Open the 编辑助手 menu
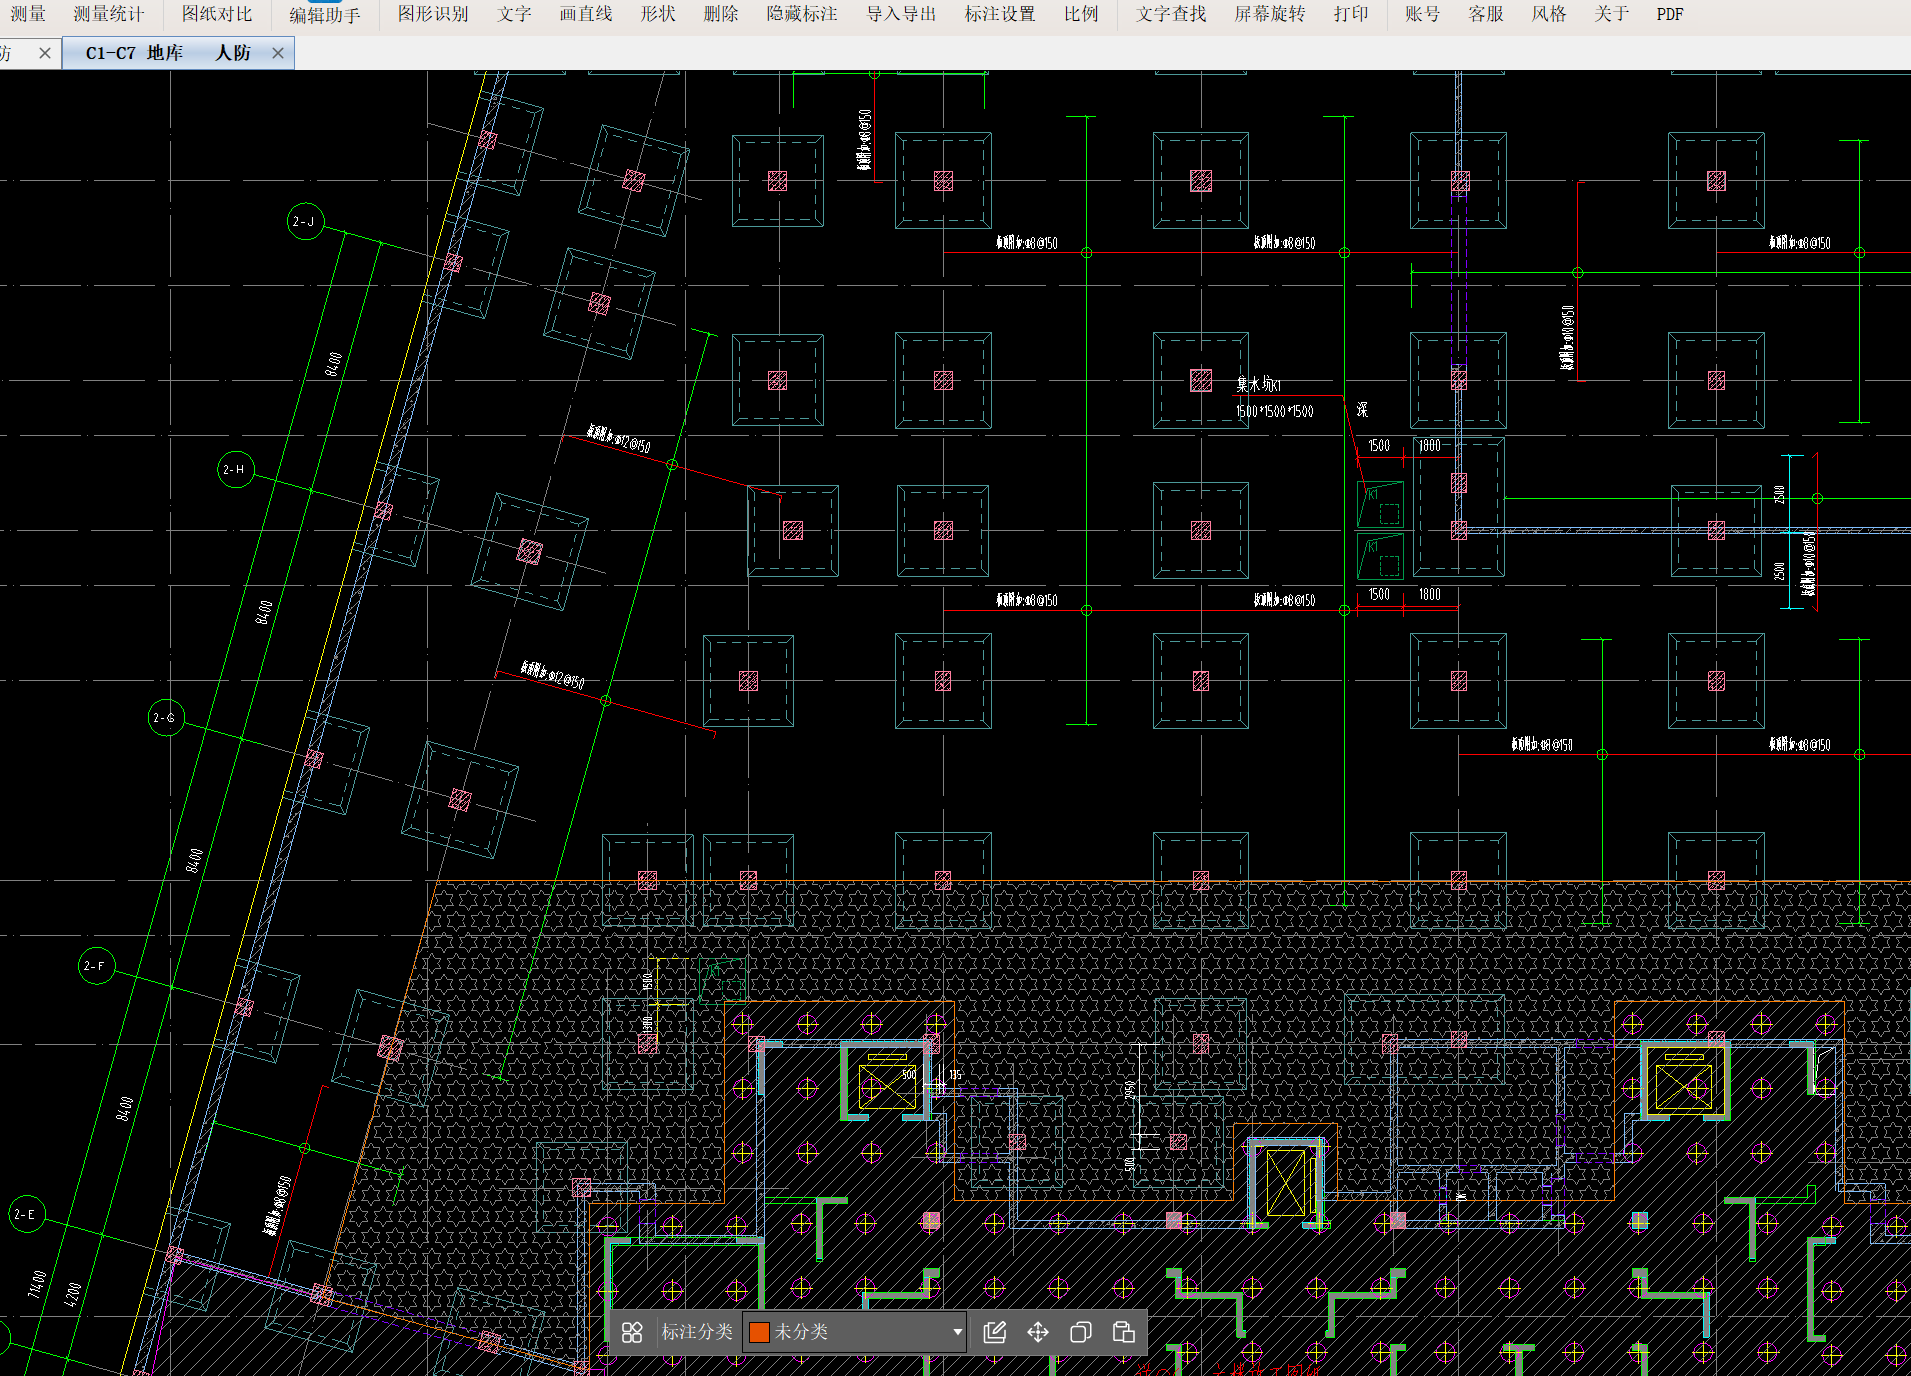Screen dimensions: 1911x1376 point(325,15)
